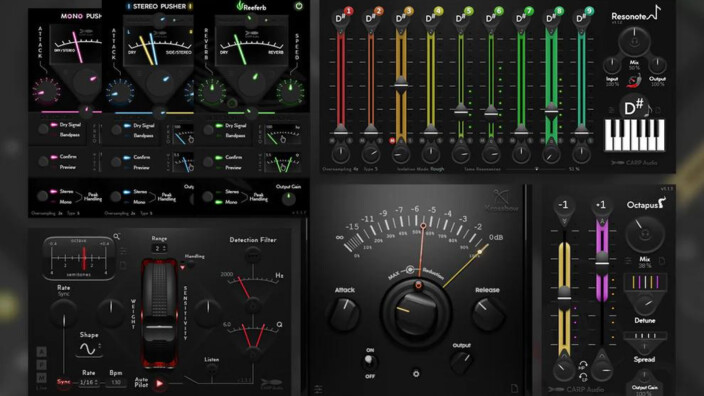
Task: Start Auto Pilot with the red play button
Action: (159, 383)
